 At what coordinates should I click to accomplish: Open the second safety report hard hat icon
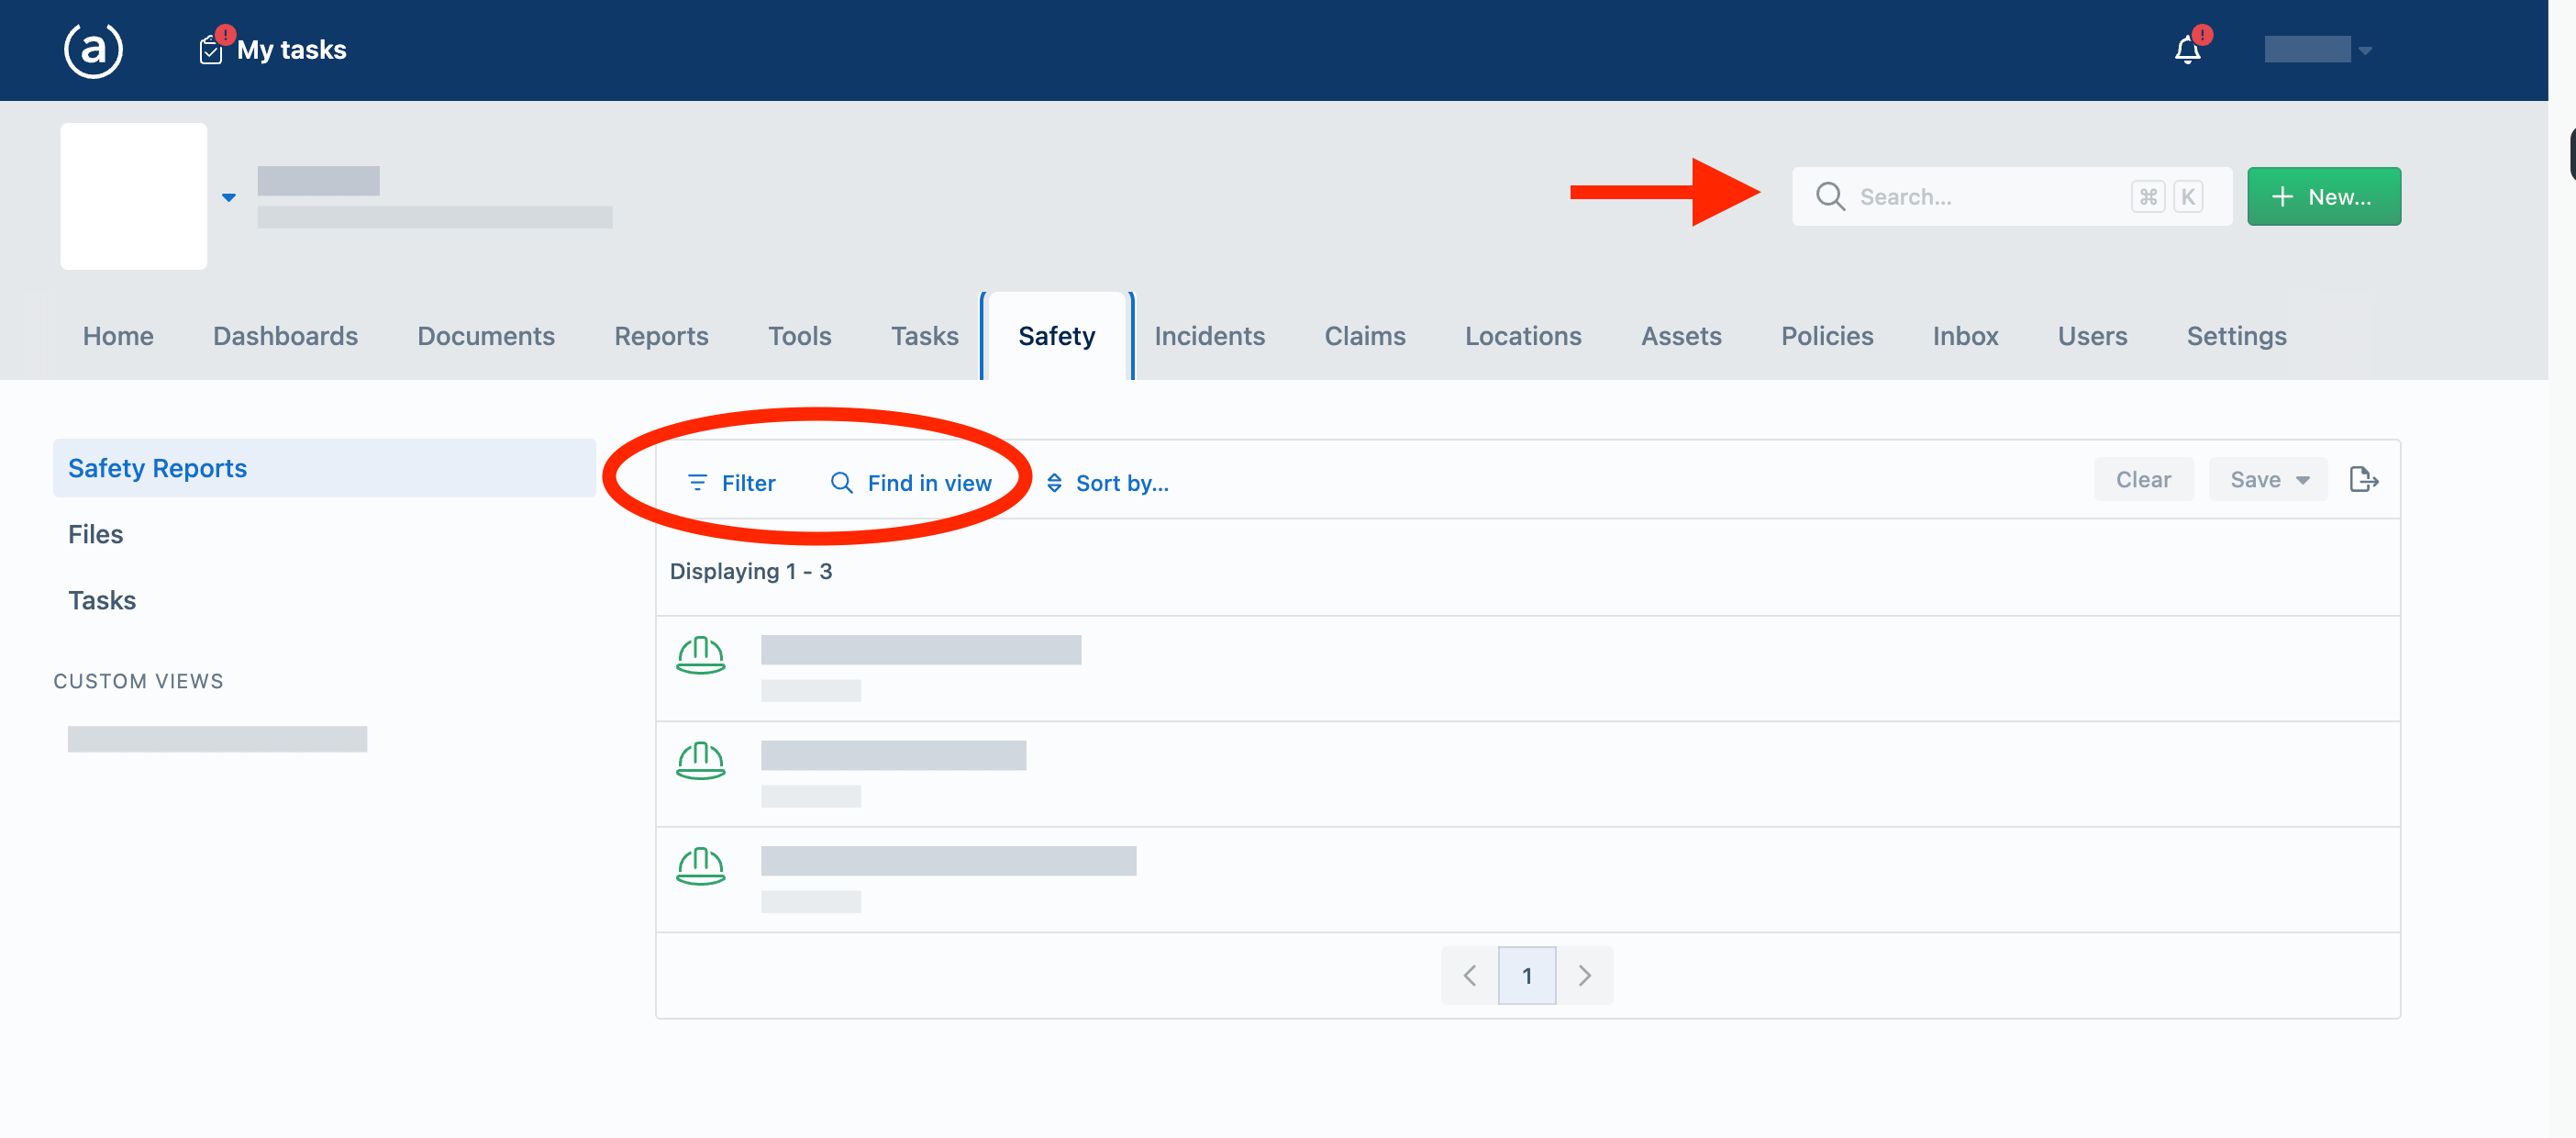(x=700, y=760)
